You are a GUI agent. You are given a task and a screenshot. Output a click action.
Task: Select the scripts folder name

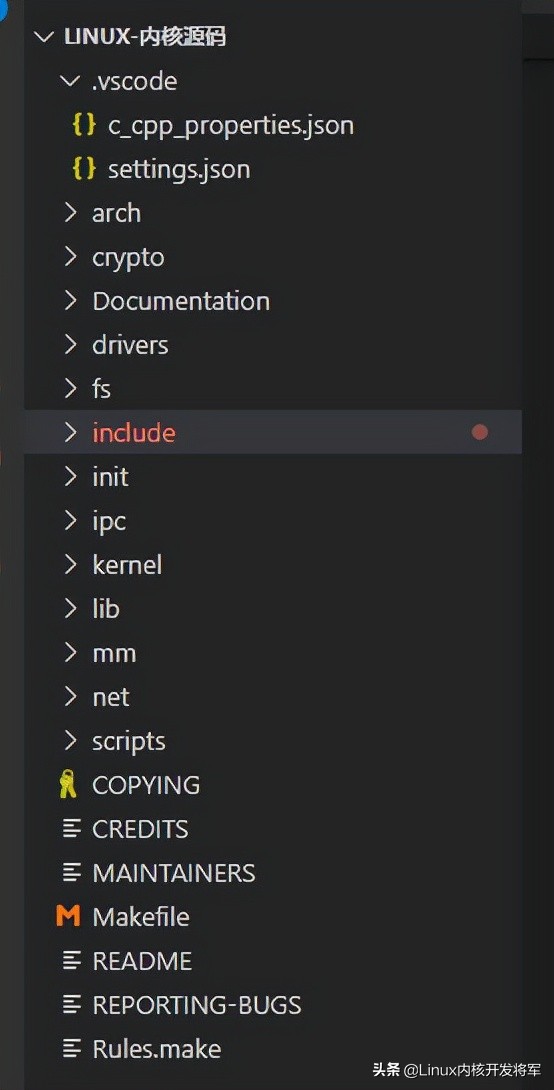[129, 742]
